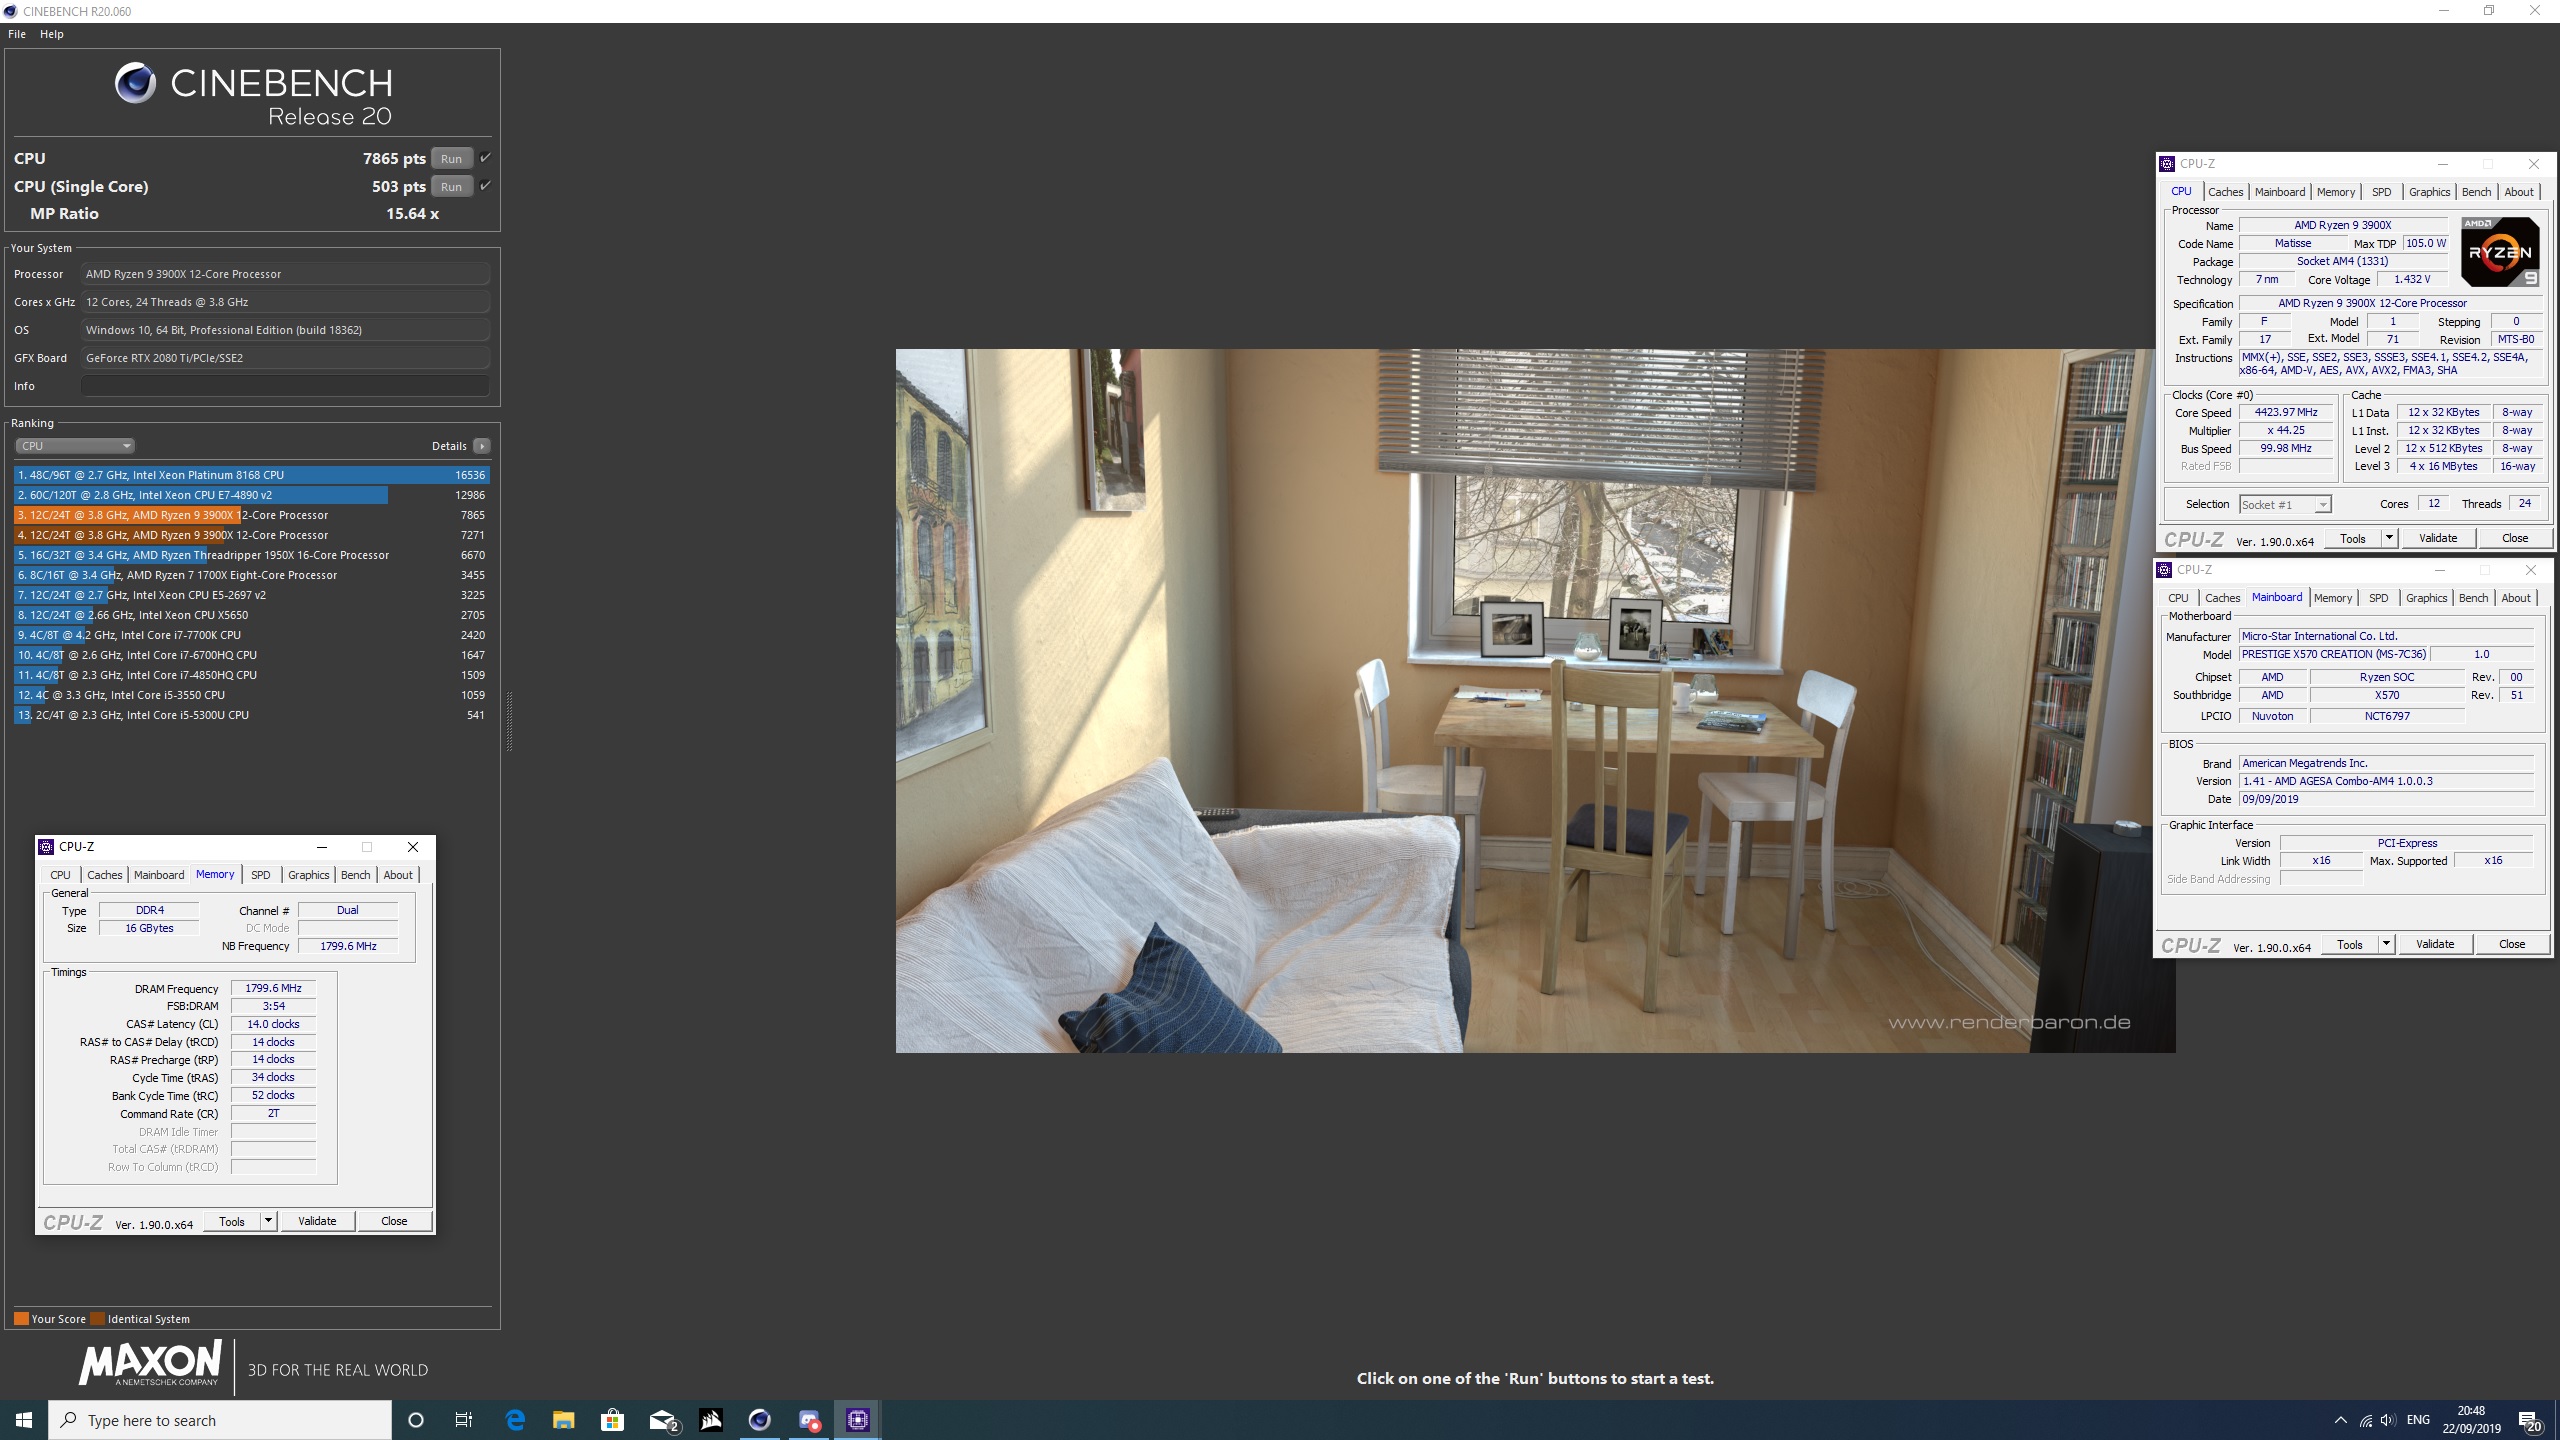This screenshot has width=2560, height=1440.
Task: Open the Socket #1 selection dropdown
Action: click(x=2285, y=504)
